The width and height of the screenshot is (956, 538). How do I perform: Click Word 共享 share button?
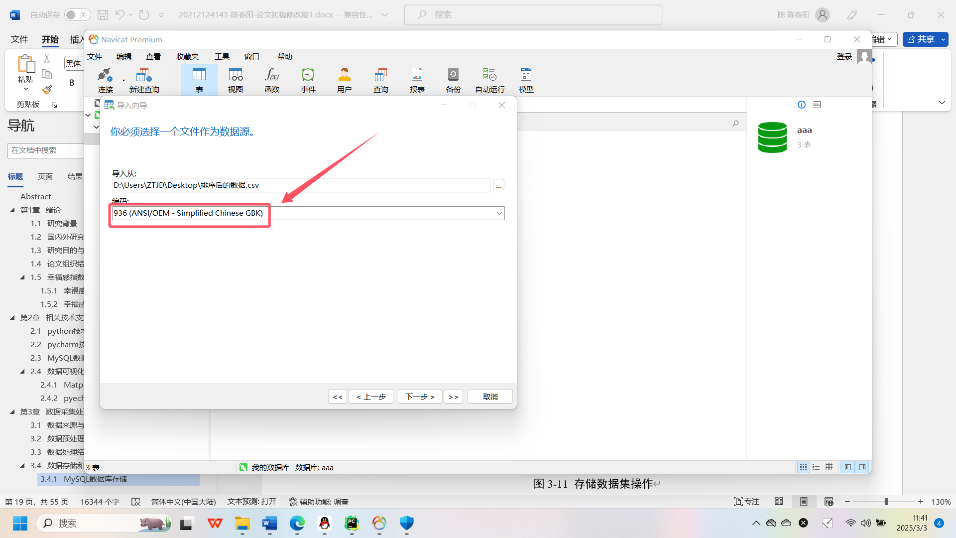[x=926, y=39]
